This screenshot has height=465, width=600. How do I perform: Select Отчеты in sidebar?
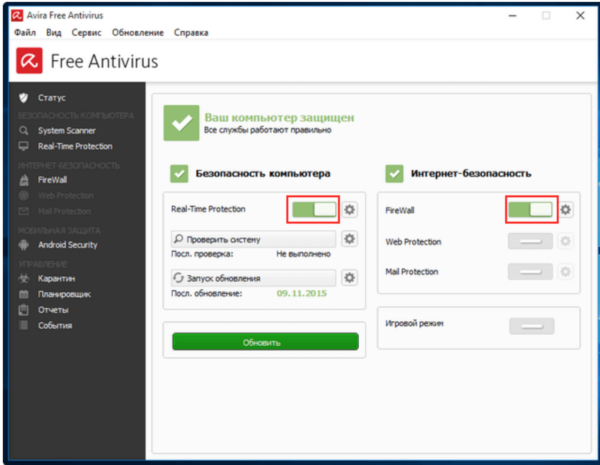[x=53, y=310]
